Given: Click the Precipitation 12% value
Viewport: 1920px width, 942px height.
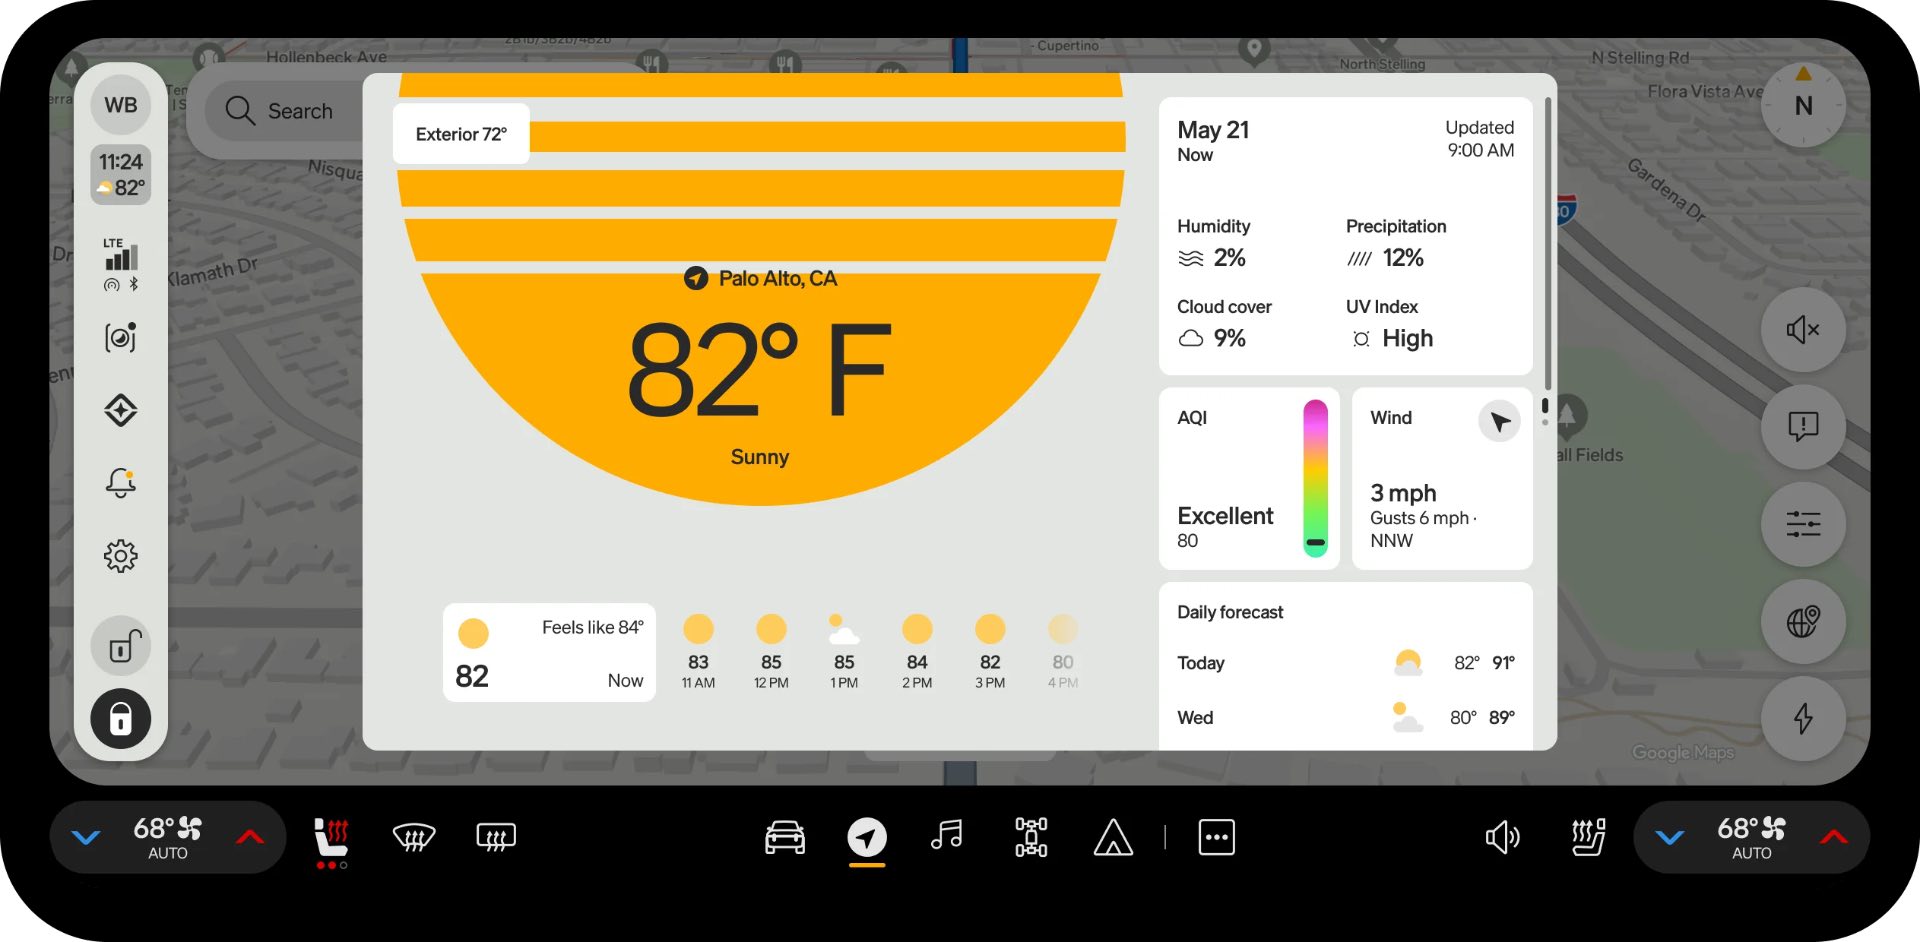Looking at the screenshot, I should coord(1403,258).
